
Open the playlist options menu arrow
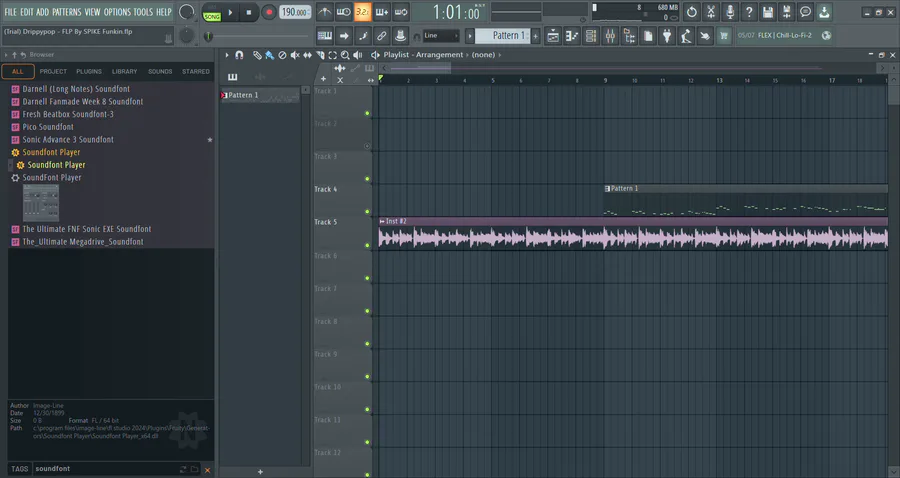pyautogui.click(x=227, y=55)
